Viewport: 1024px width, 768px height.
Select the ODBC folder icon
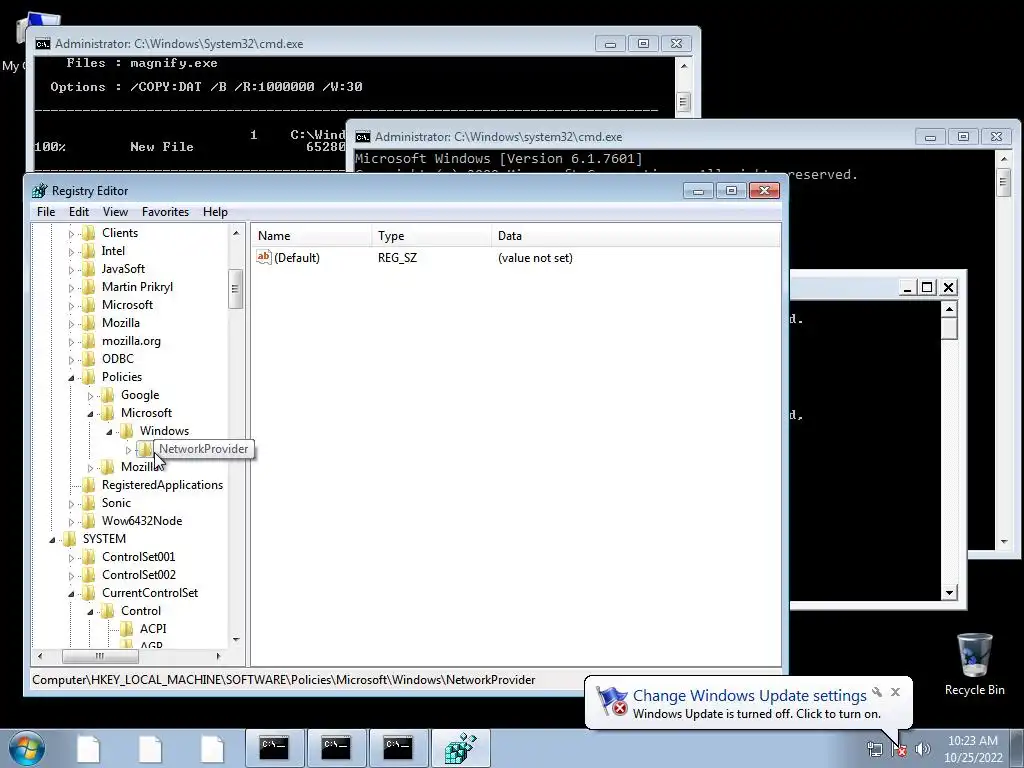tap(88, 359)
